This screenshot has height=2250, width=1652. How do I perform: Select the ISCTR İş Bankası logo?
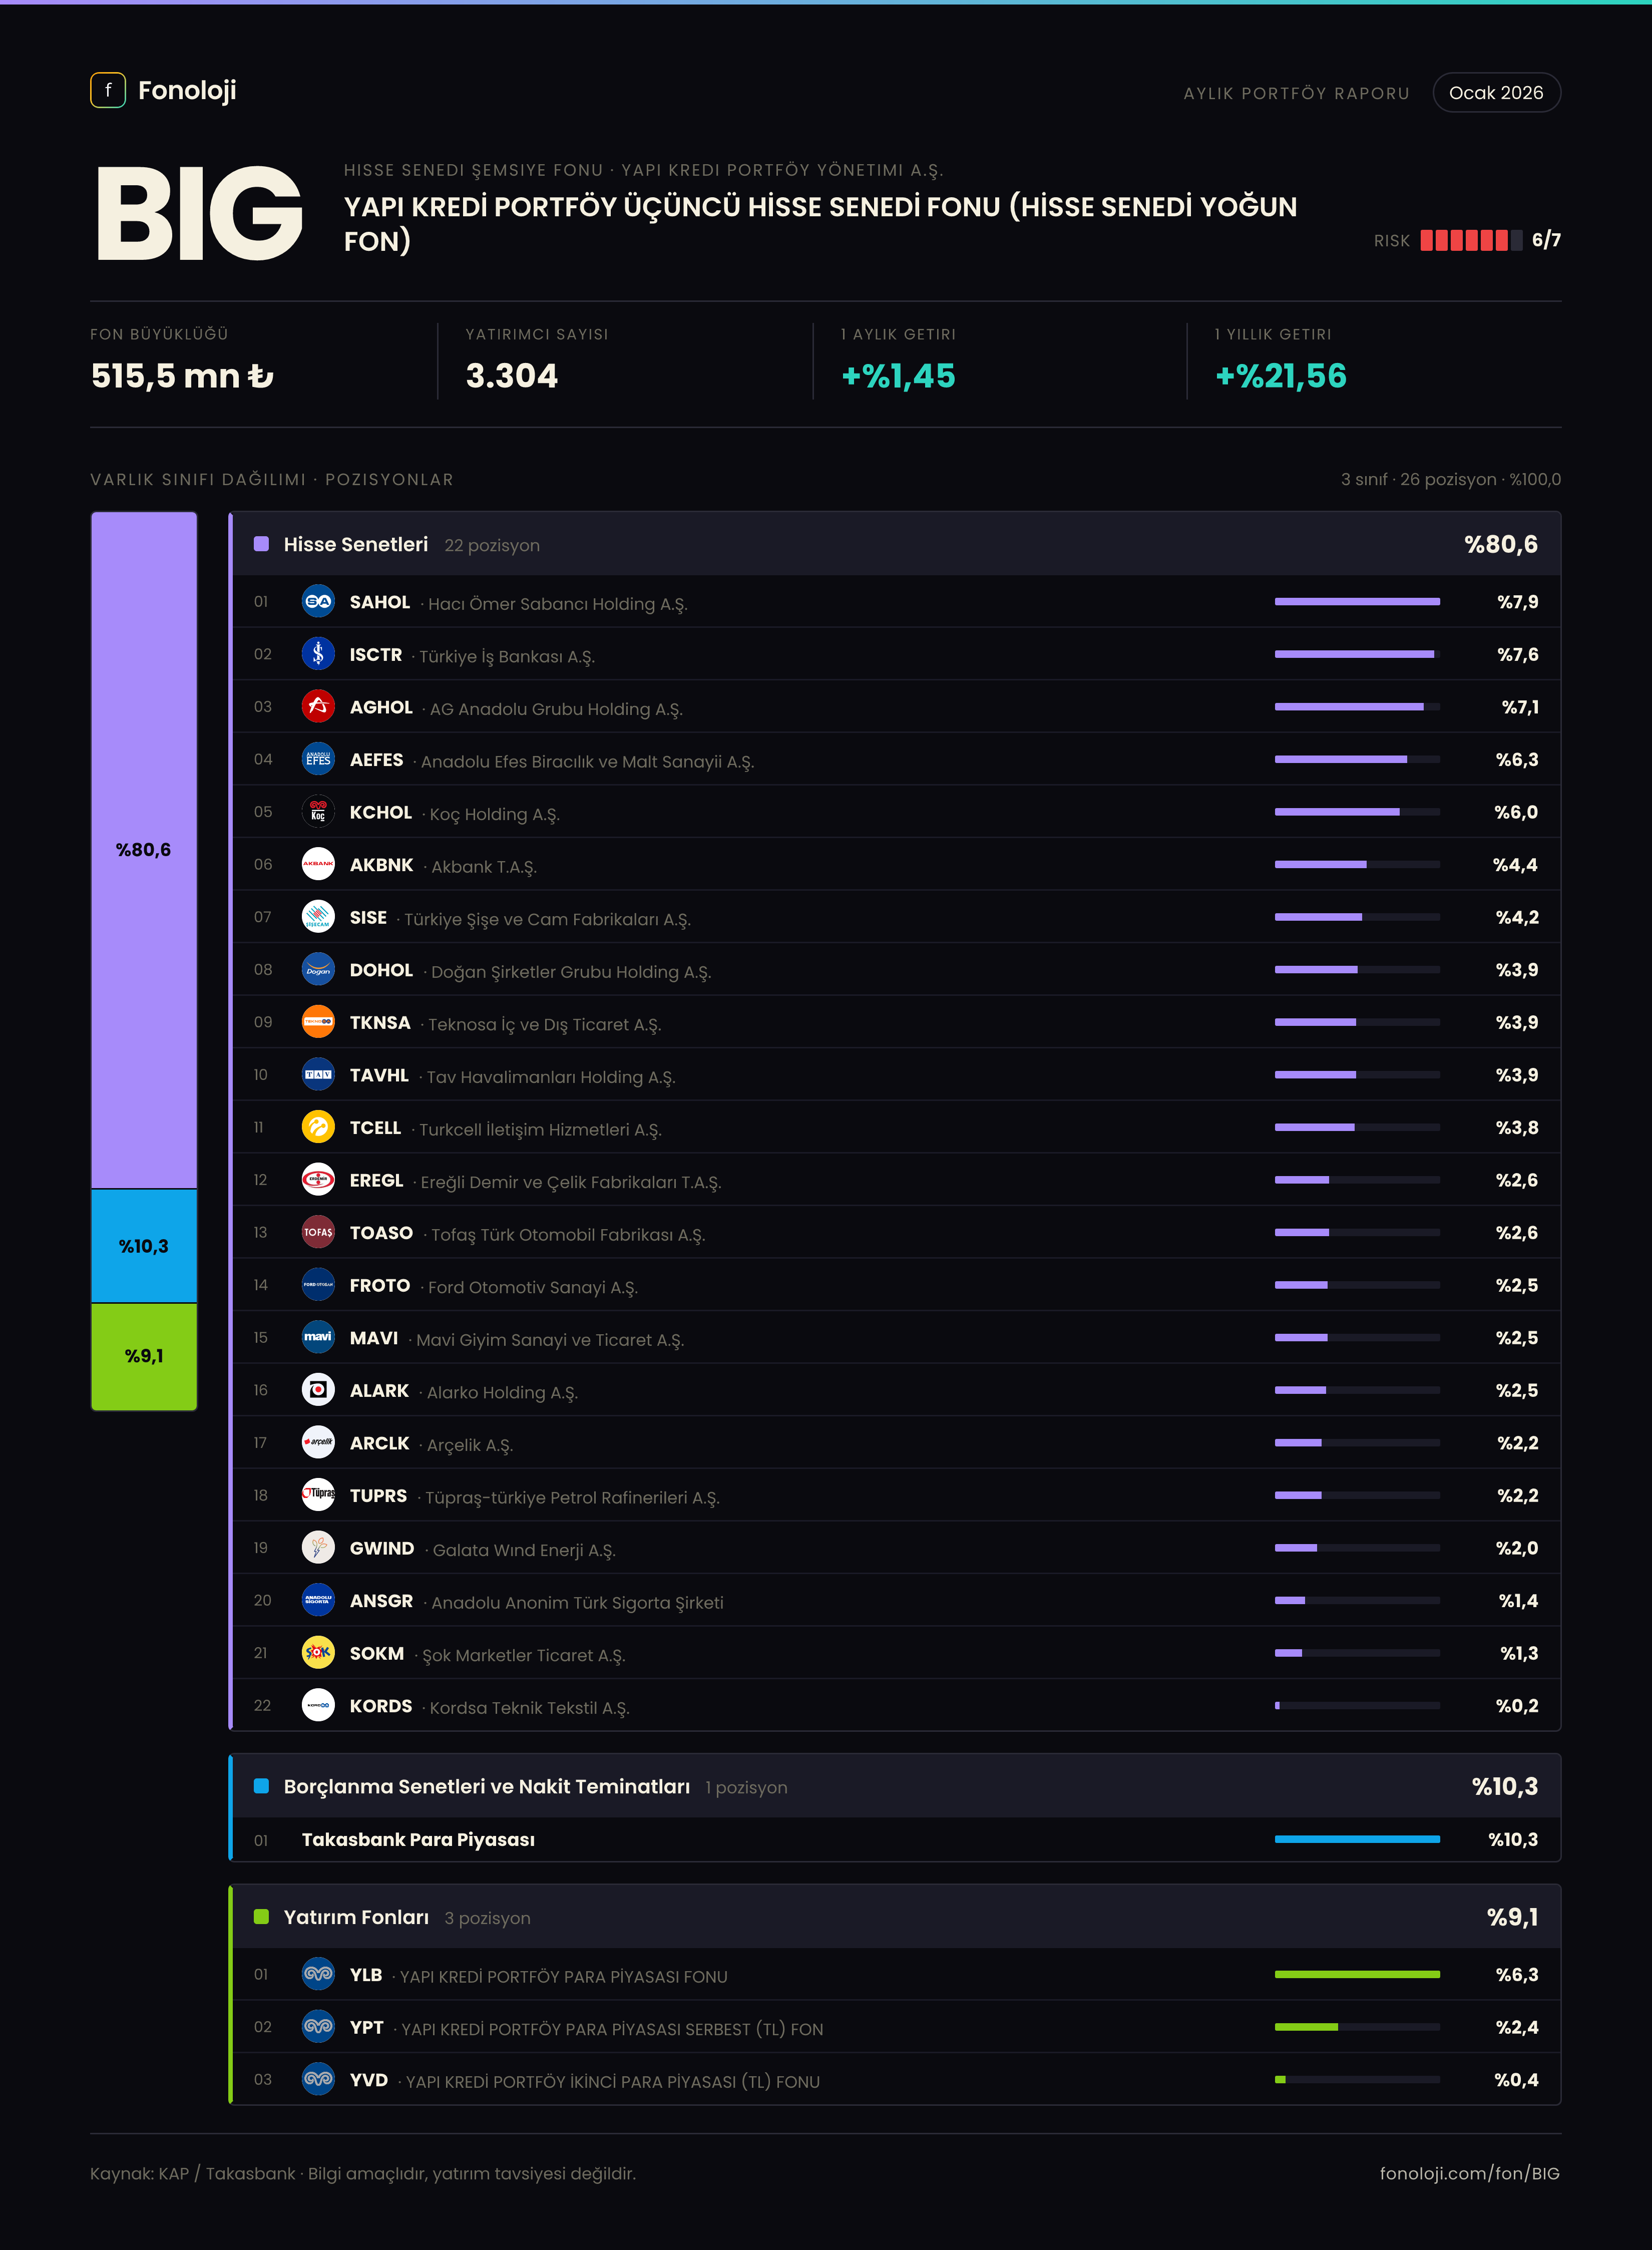coord(318,654)
